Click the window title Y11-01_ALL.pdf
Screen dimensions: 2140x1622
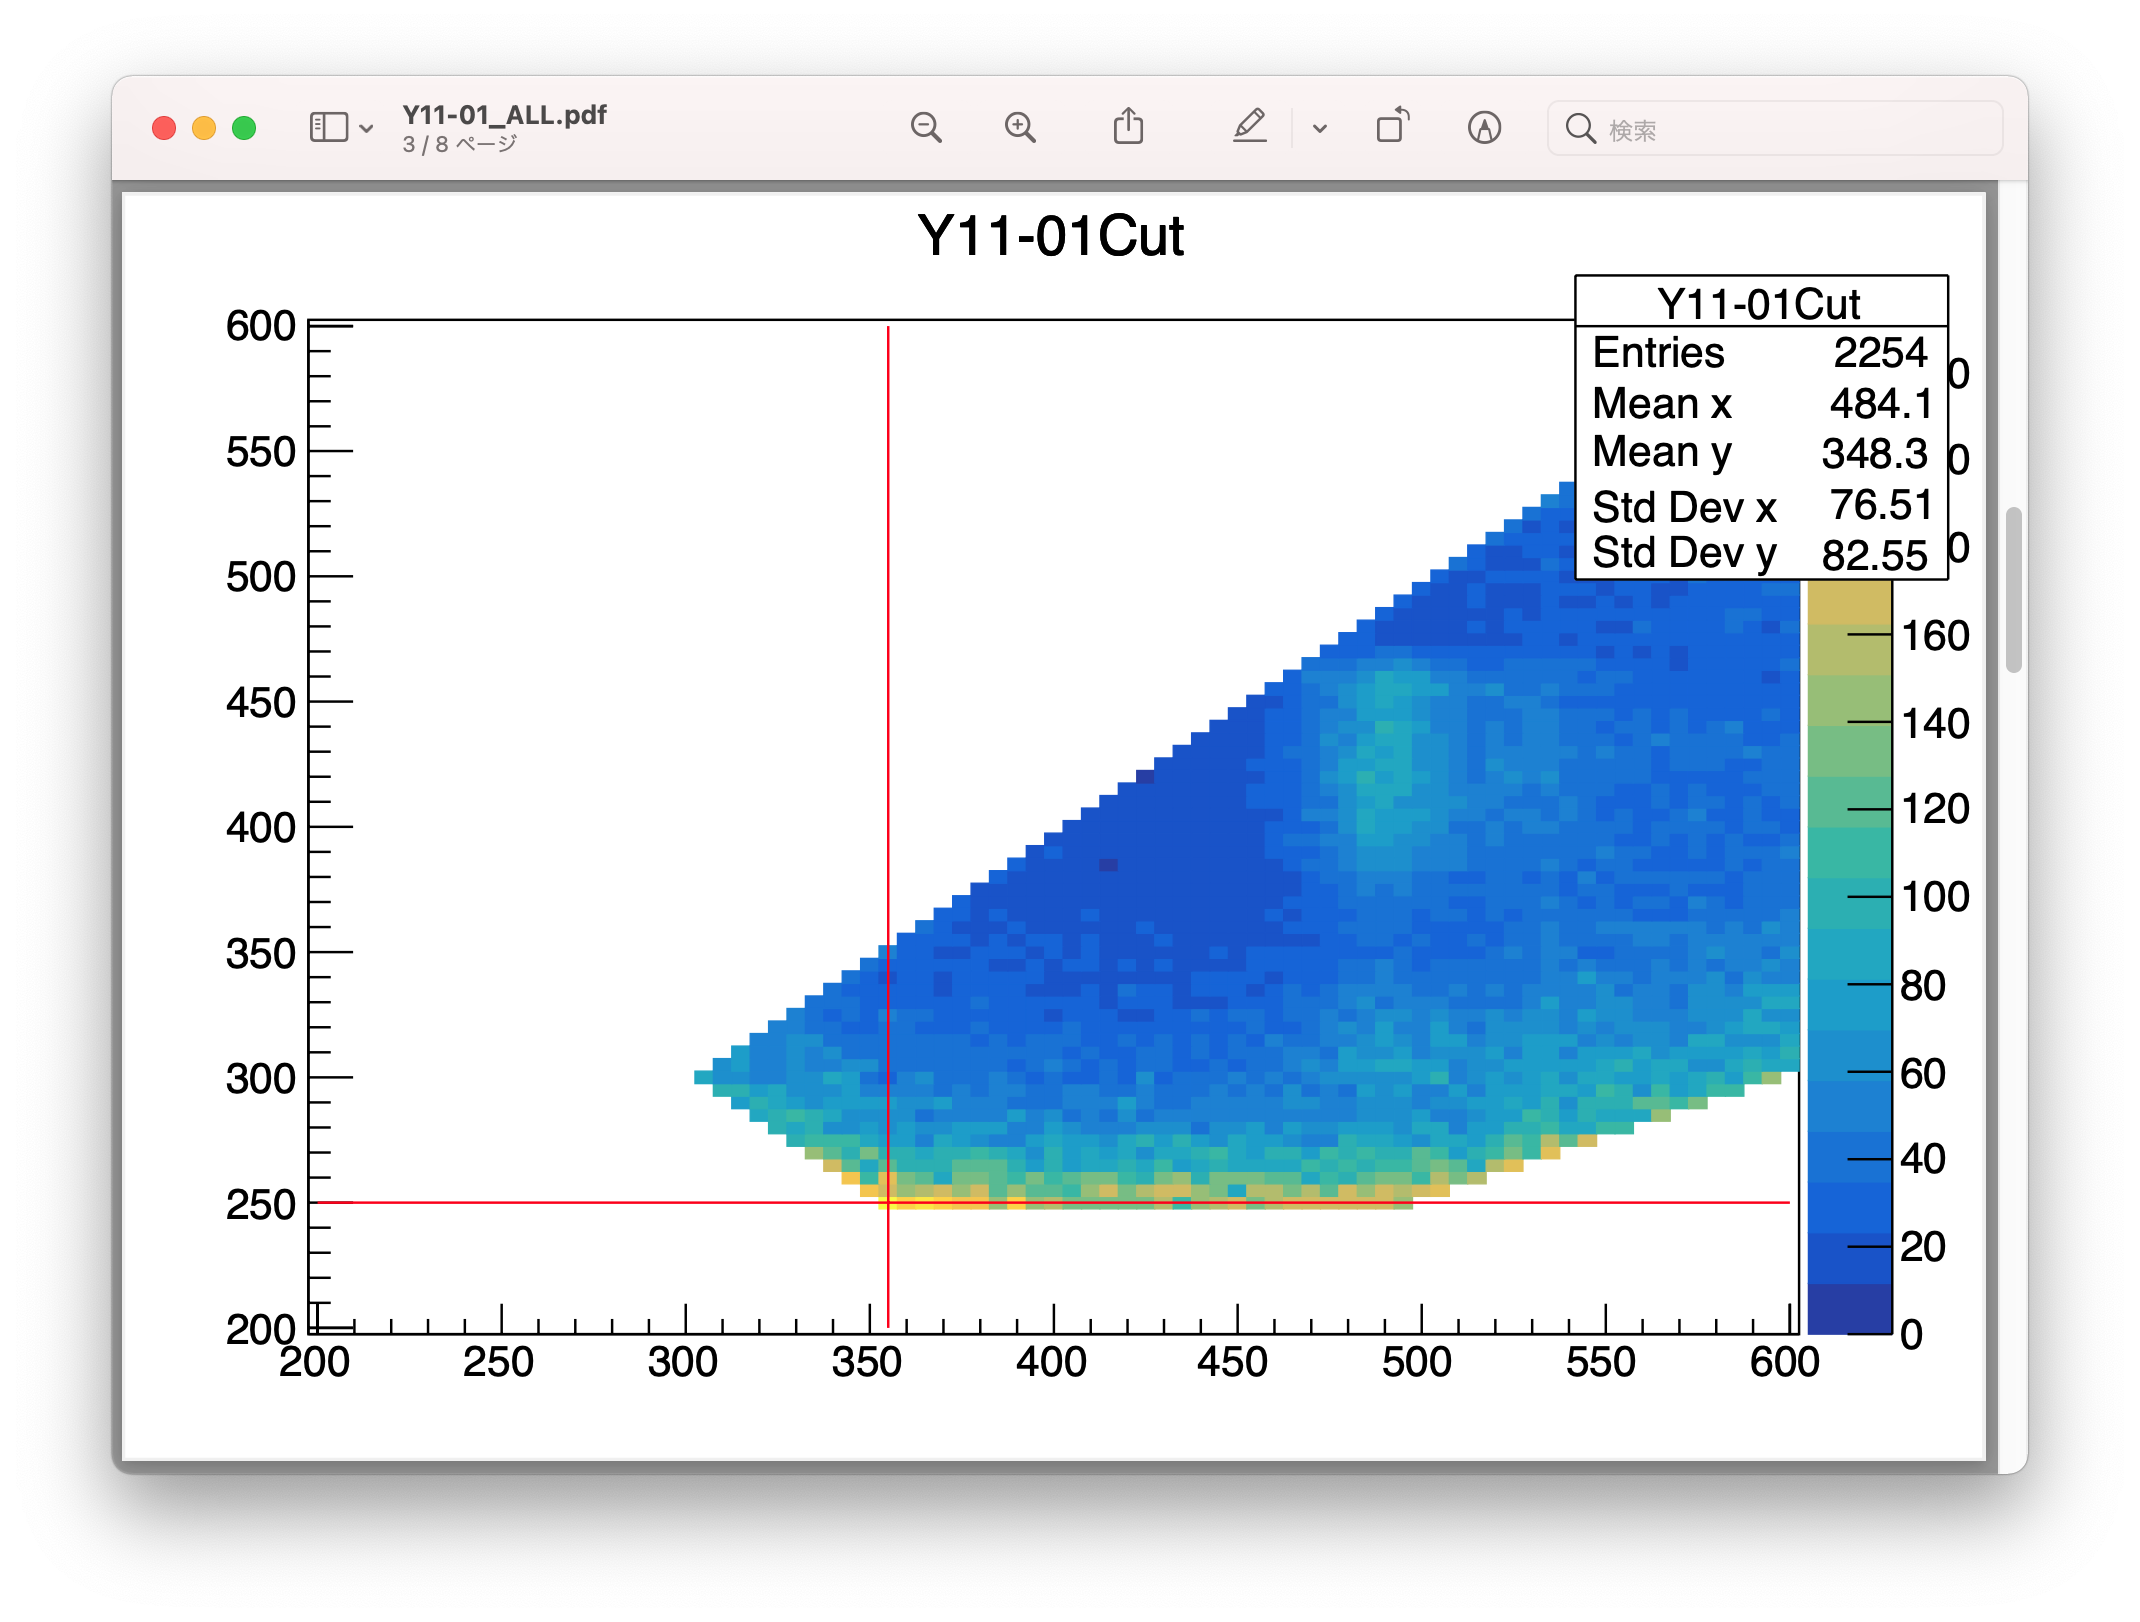(x=504, y=115)
